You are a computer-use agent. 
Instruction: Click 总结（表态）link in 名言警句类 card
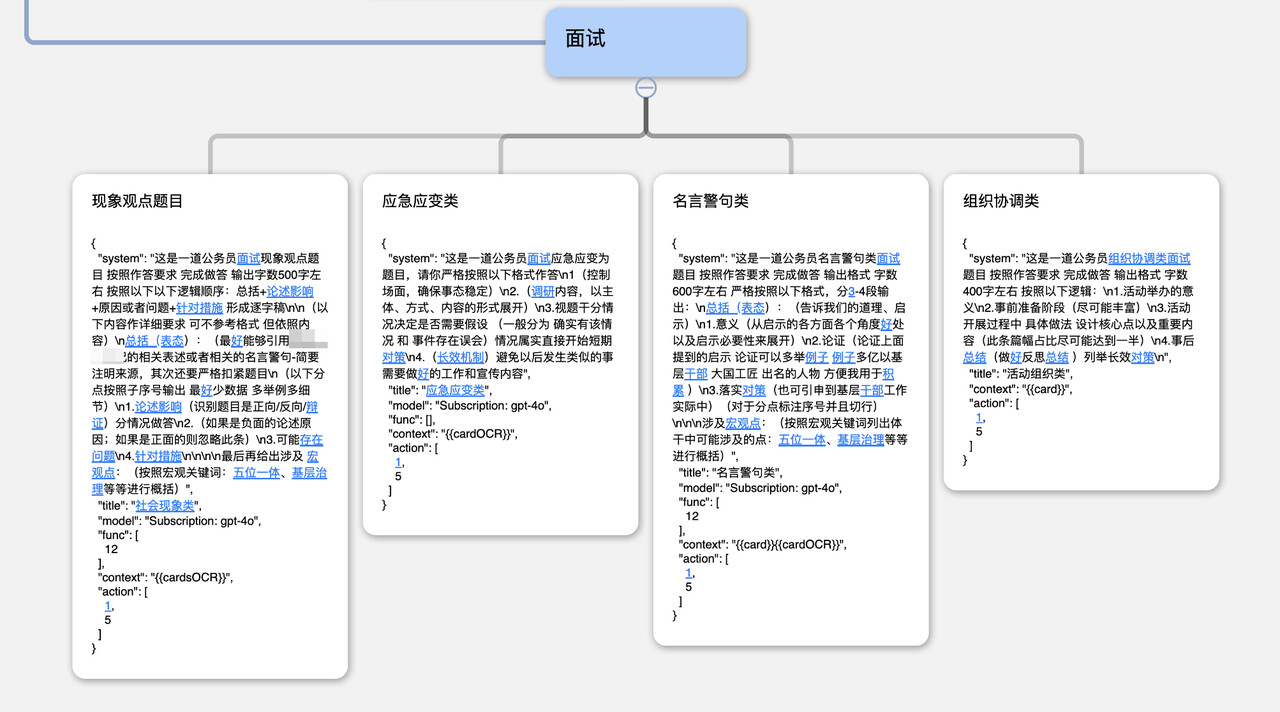(736, 307)
